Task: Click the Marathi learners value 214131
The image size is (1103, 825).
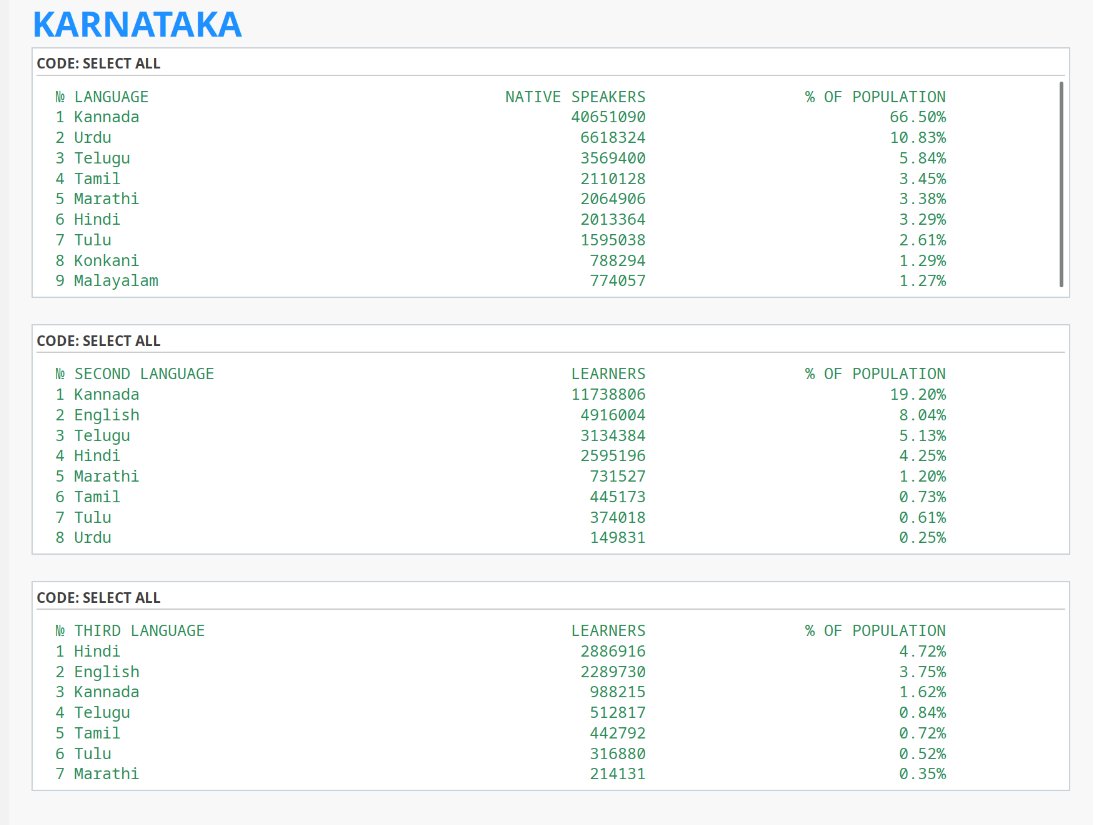Action: 617,774
